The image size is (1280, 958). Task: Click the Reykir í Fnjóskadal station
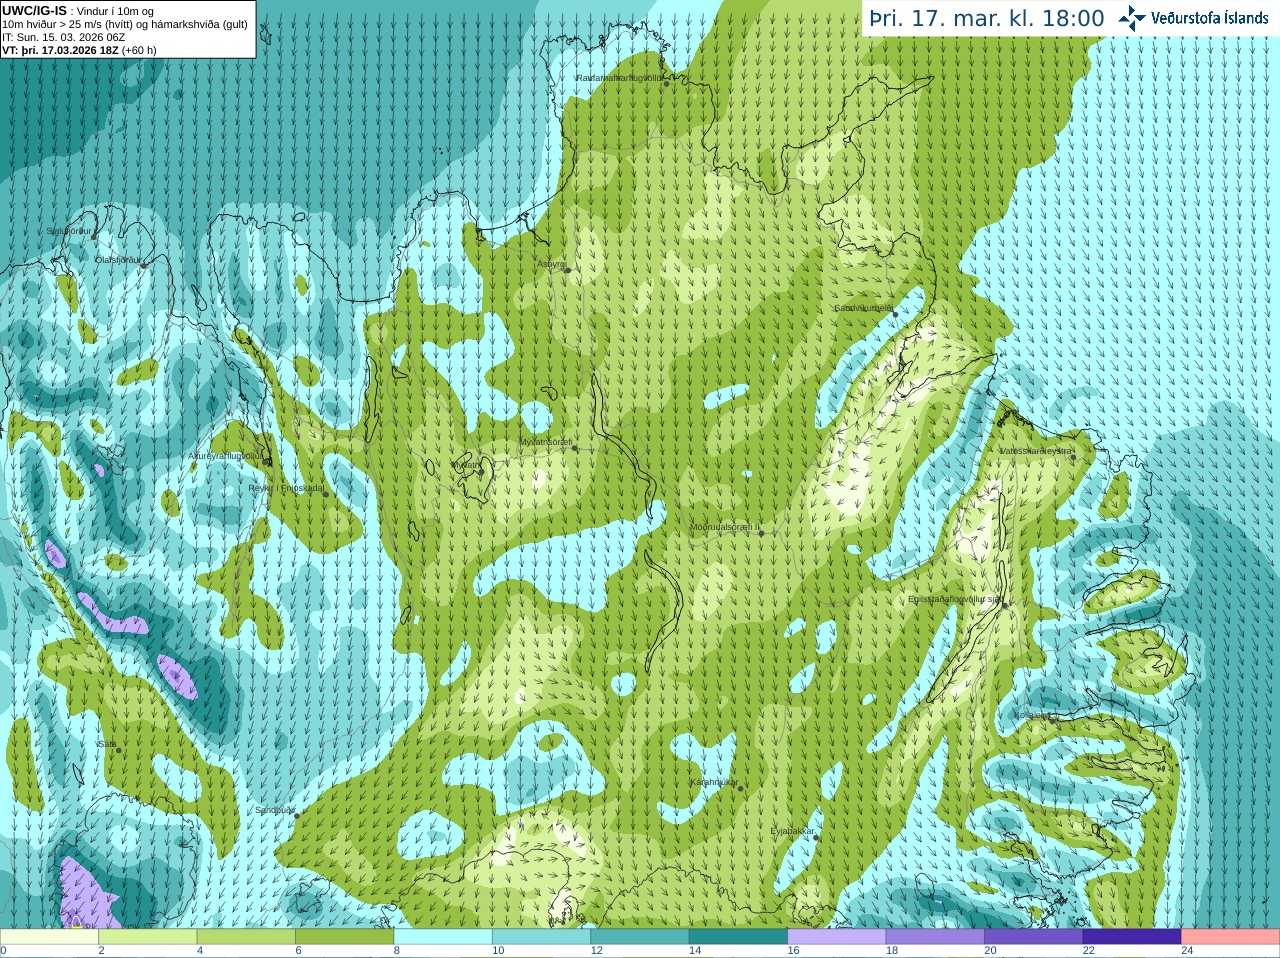point(325,494)
